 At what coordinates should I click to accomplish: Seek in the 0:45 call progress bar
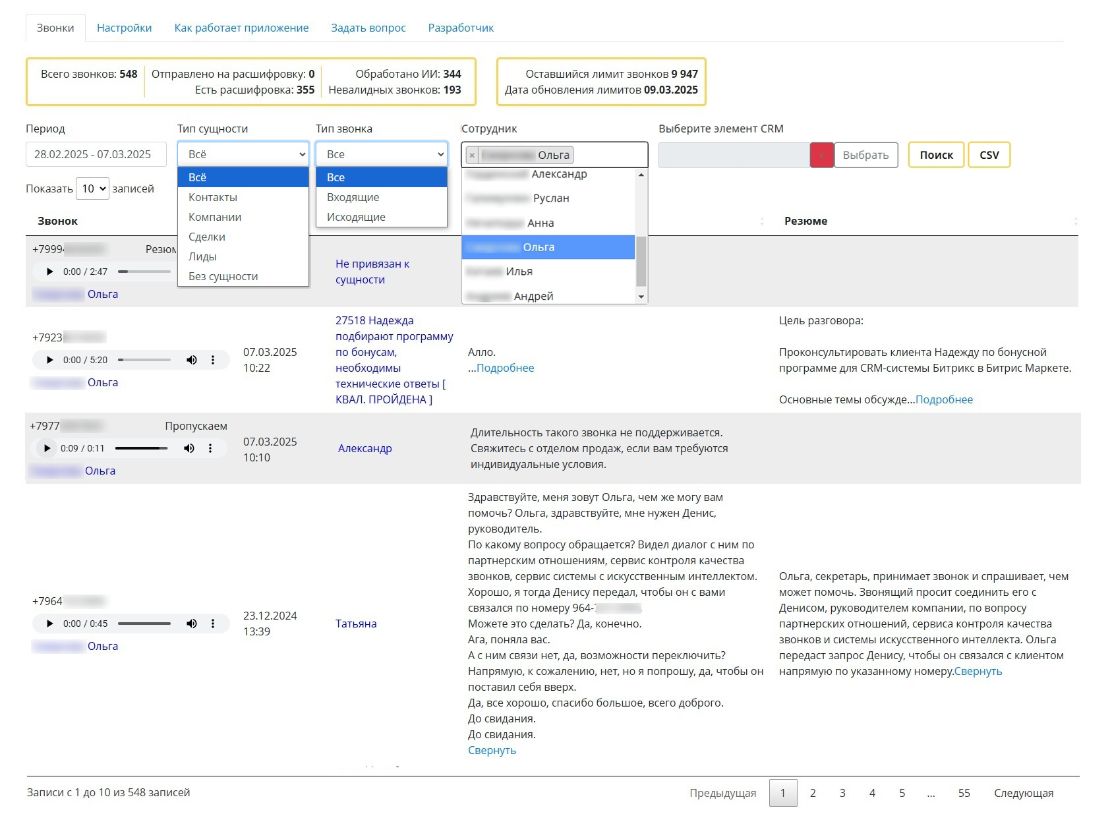[x=144, y=624]
